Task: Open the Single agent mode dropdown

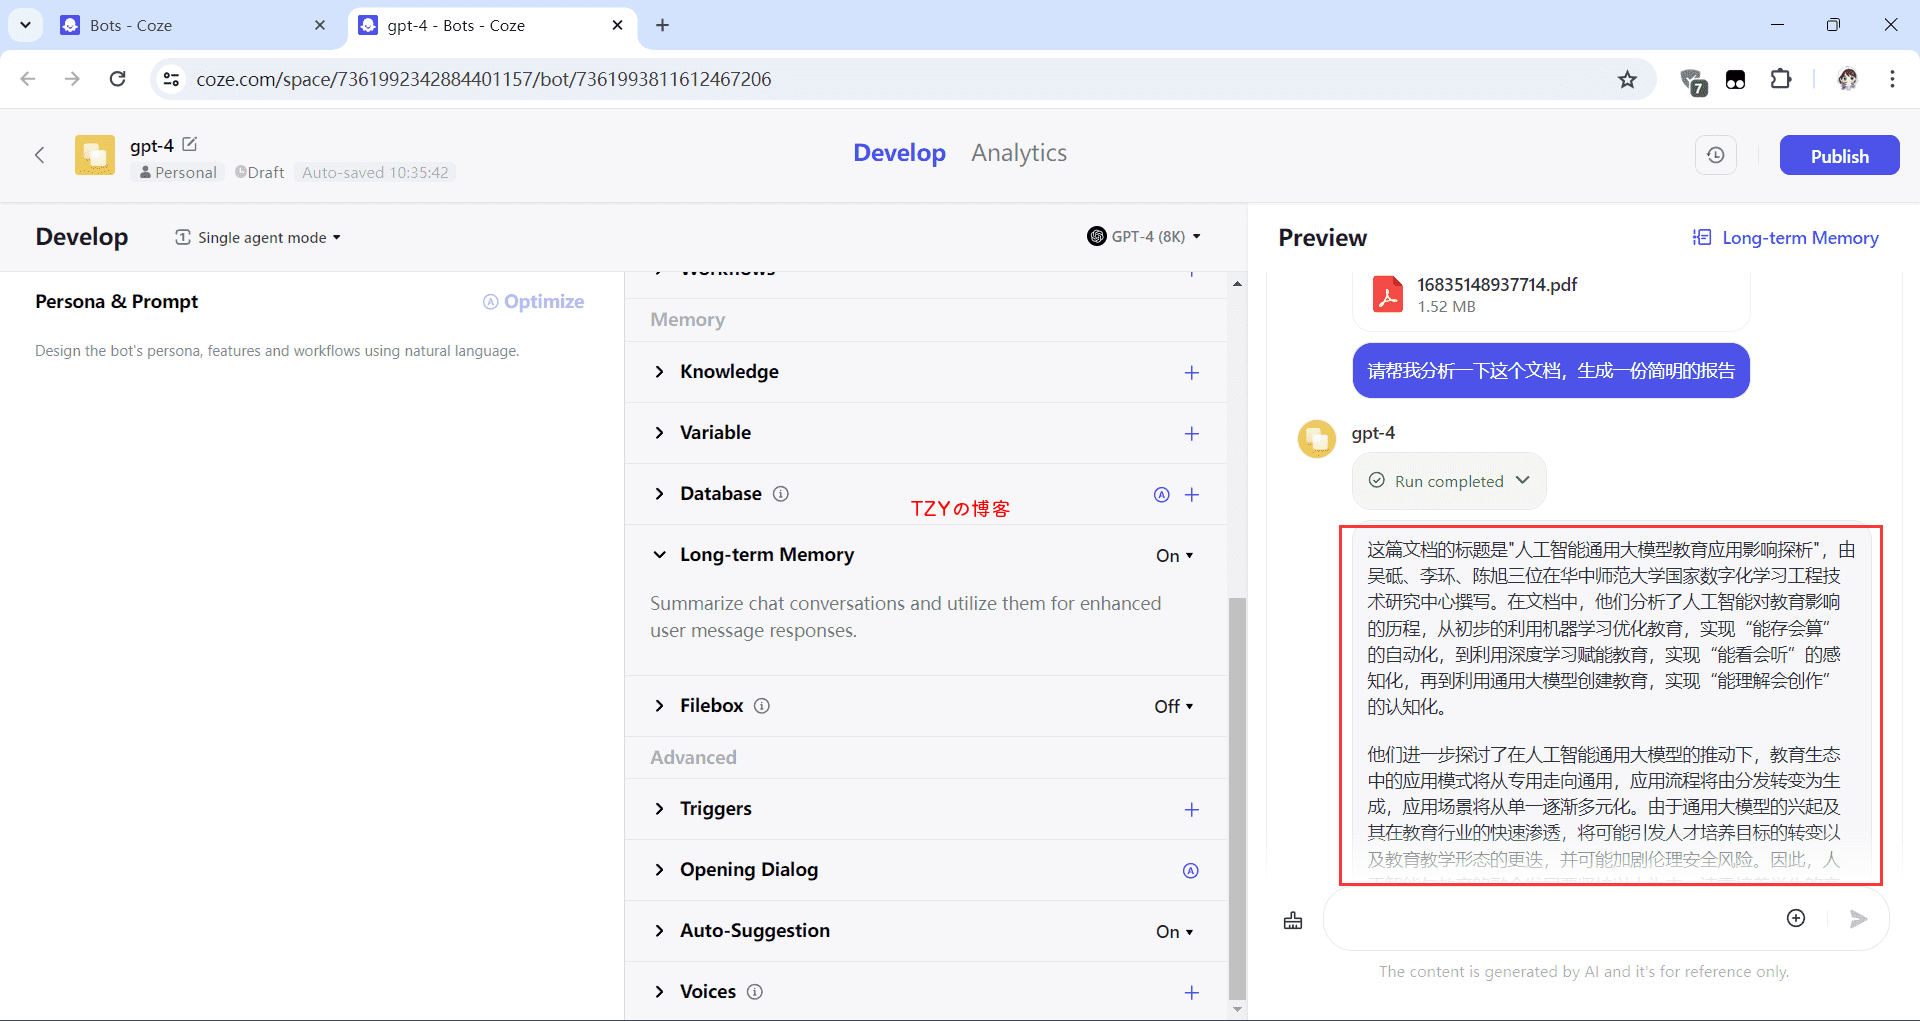Action: coord(258,237)
